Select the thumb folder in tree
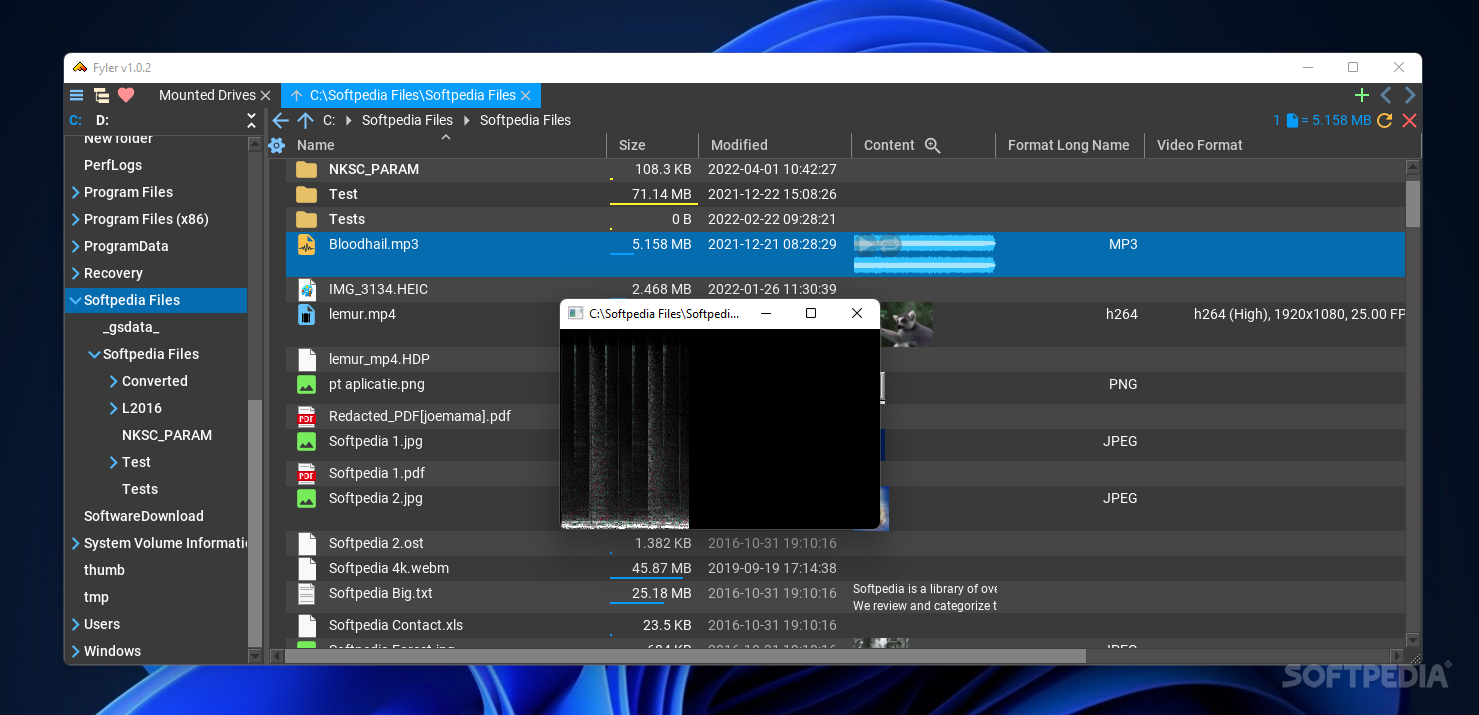The height and width of the screenshot is (715, 1479). point(104,570)
